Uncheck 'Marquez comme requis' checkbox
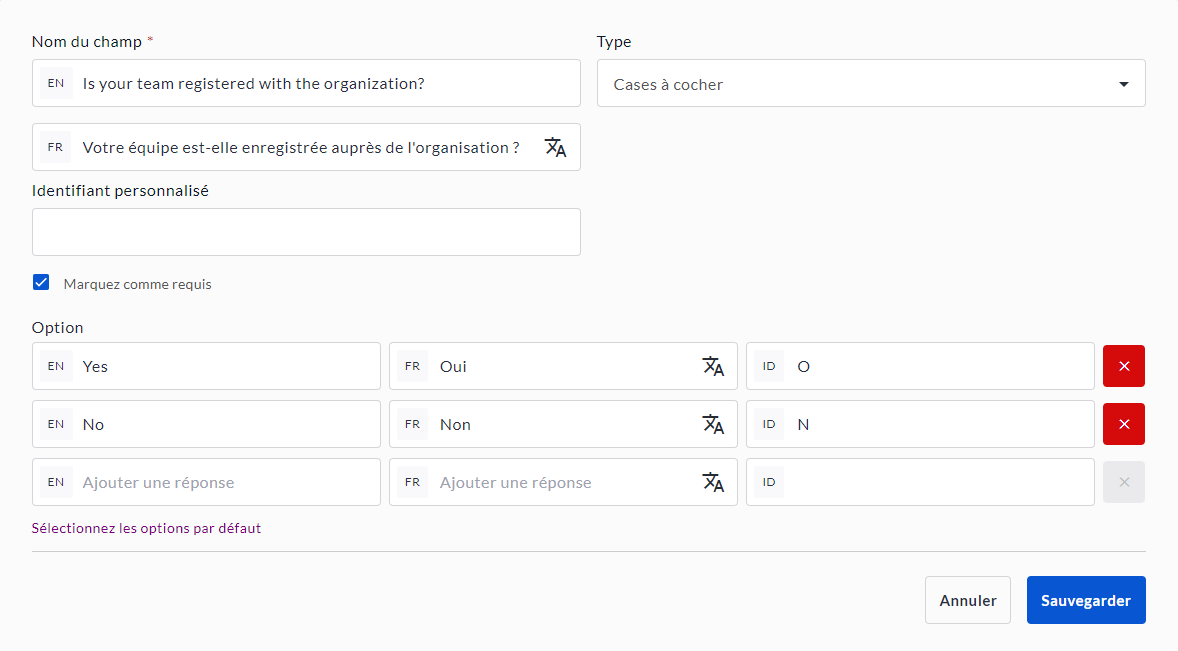The height and width of the screenshot is (651, 1178). [41, 283]
